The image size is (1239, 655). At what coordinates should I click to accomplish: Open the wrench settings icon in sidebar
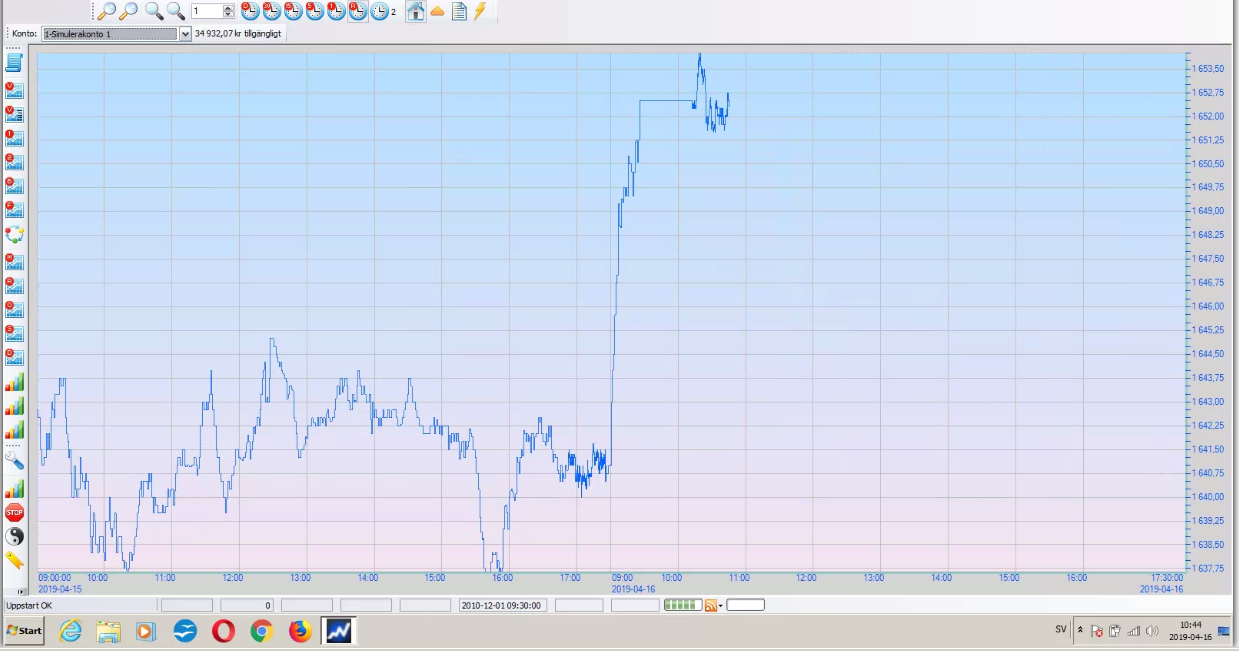tap(14, 460)
